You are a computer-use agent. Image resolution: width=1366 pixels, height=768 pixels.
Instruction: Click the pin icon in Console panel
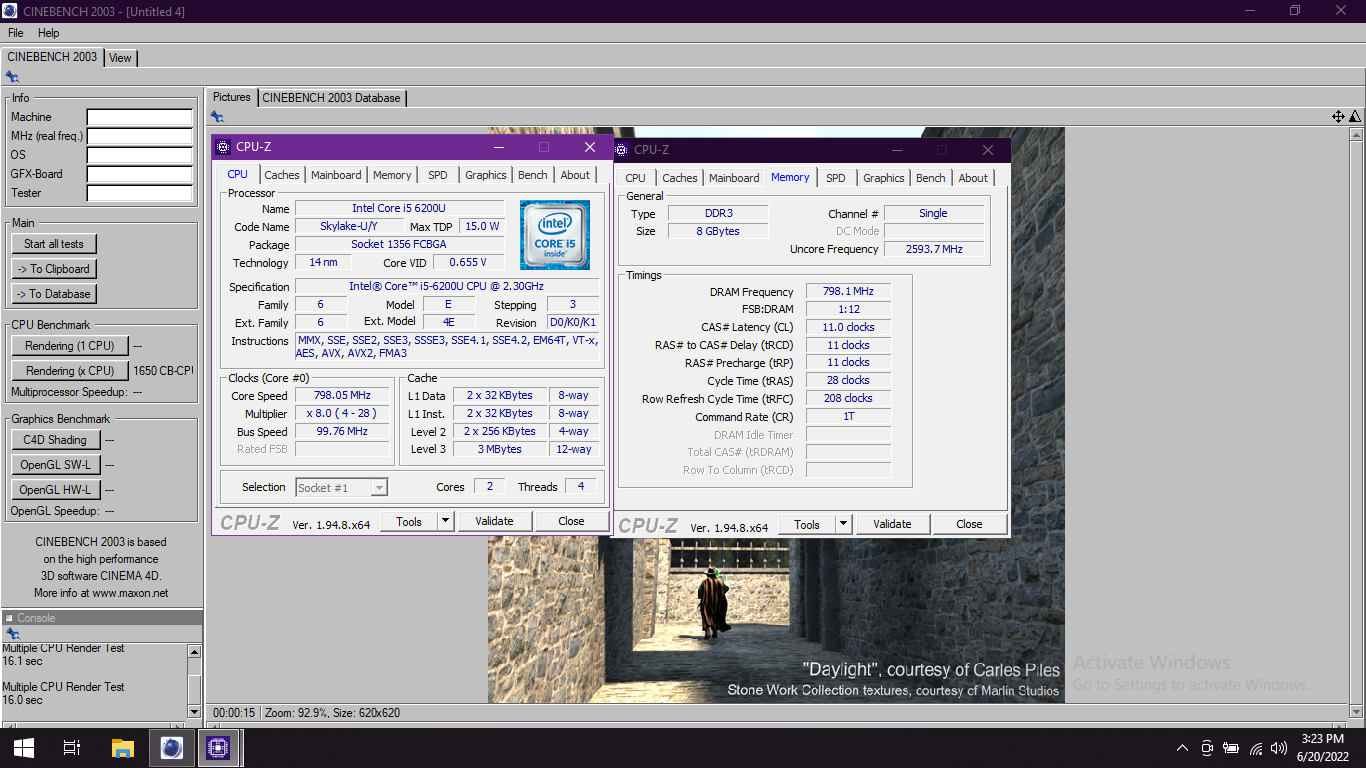pyautogui.click(x=12, y=634)
